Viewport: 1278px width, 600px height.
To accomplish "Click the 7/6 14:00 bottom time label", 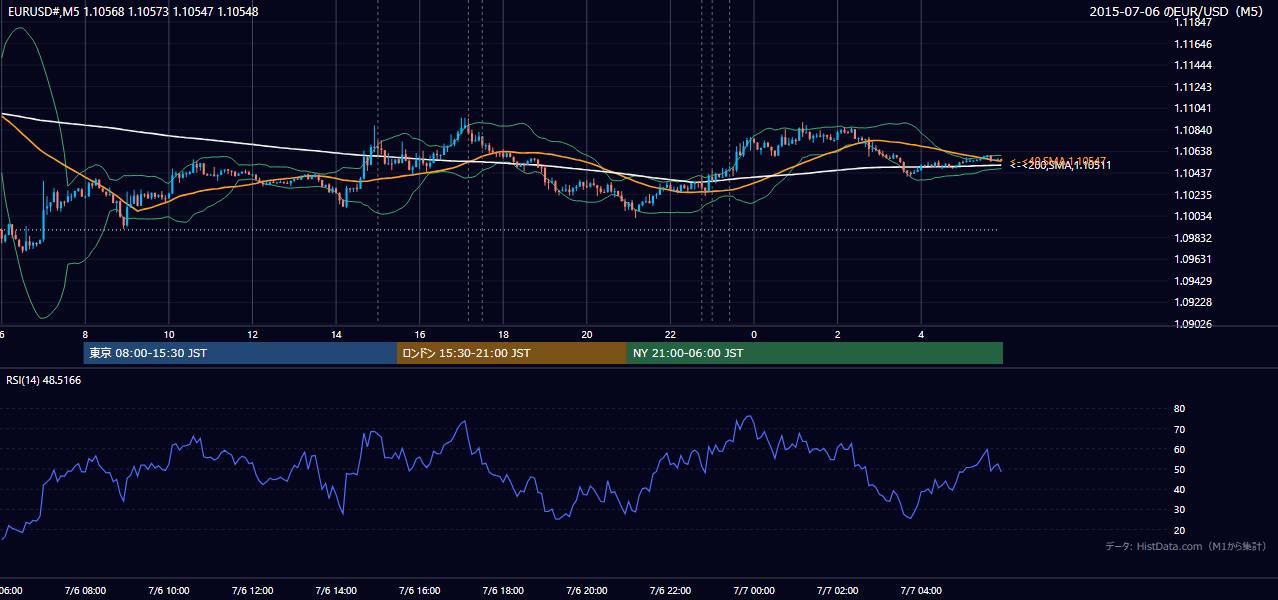I will [336, 591].
